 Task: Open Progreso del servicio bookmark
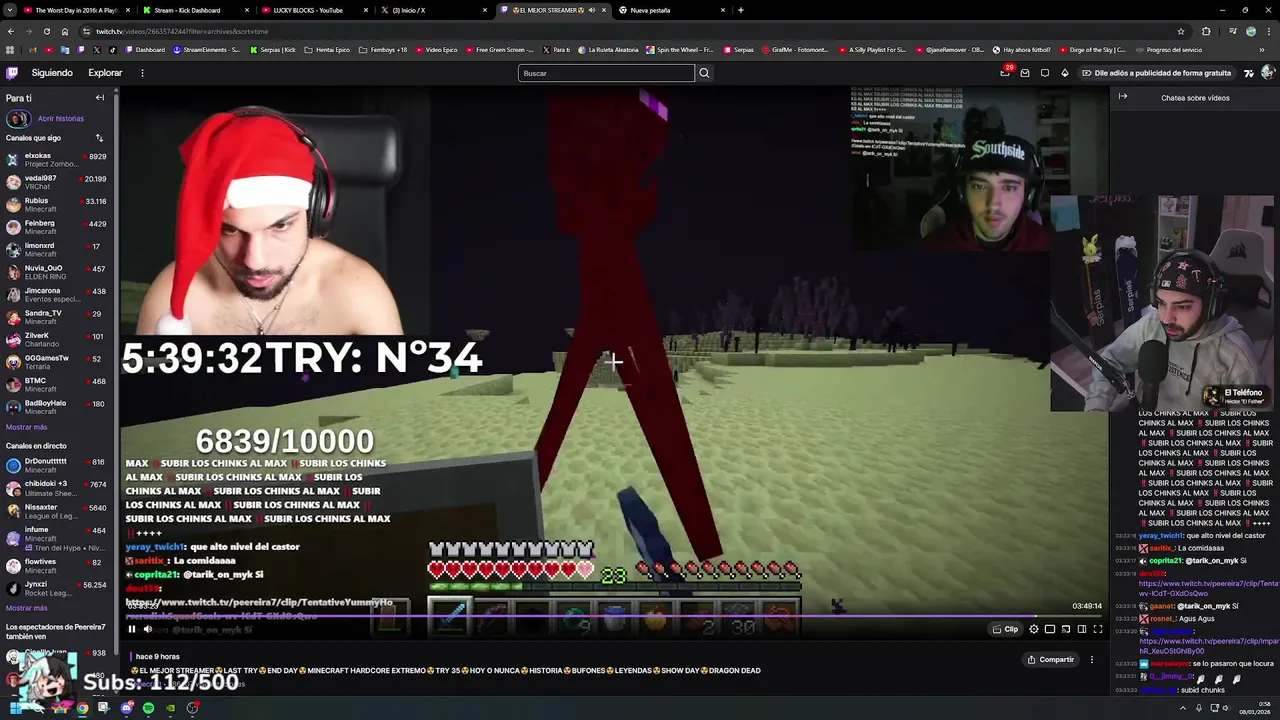pyautogui.click(x=1169, y=50)
